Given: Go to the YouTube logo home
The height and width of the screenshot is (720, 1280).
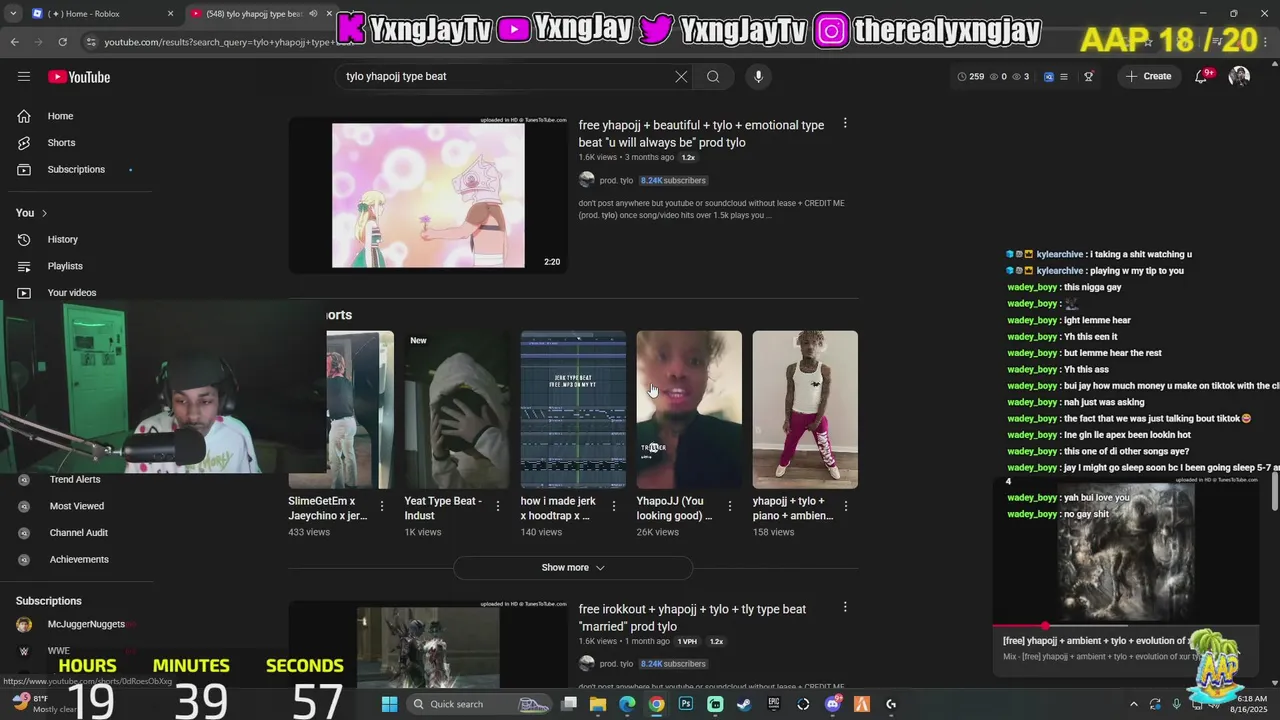Looking at the screenshot, I should [x=79, y=77].
